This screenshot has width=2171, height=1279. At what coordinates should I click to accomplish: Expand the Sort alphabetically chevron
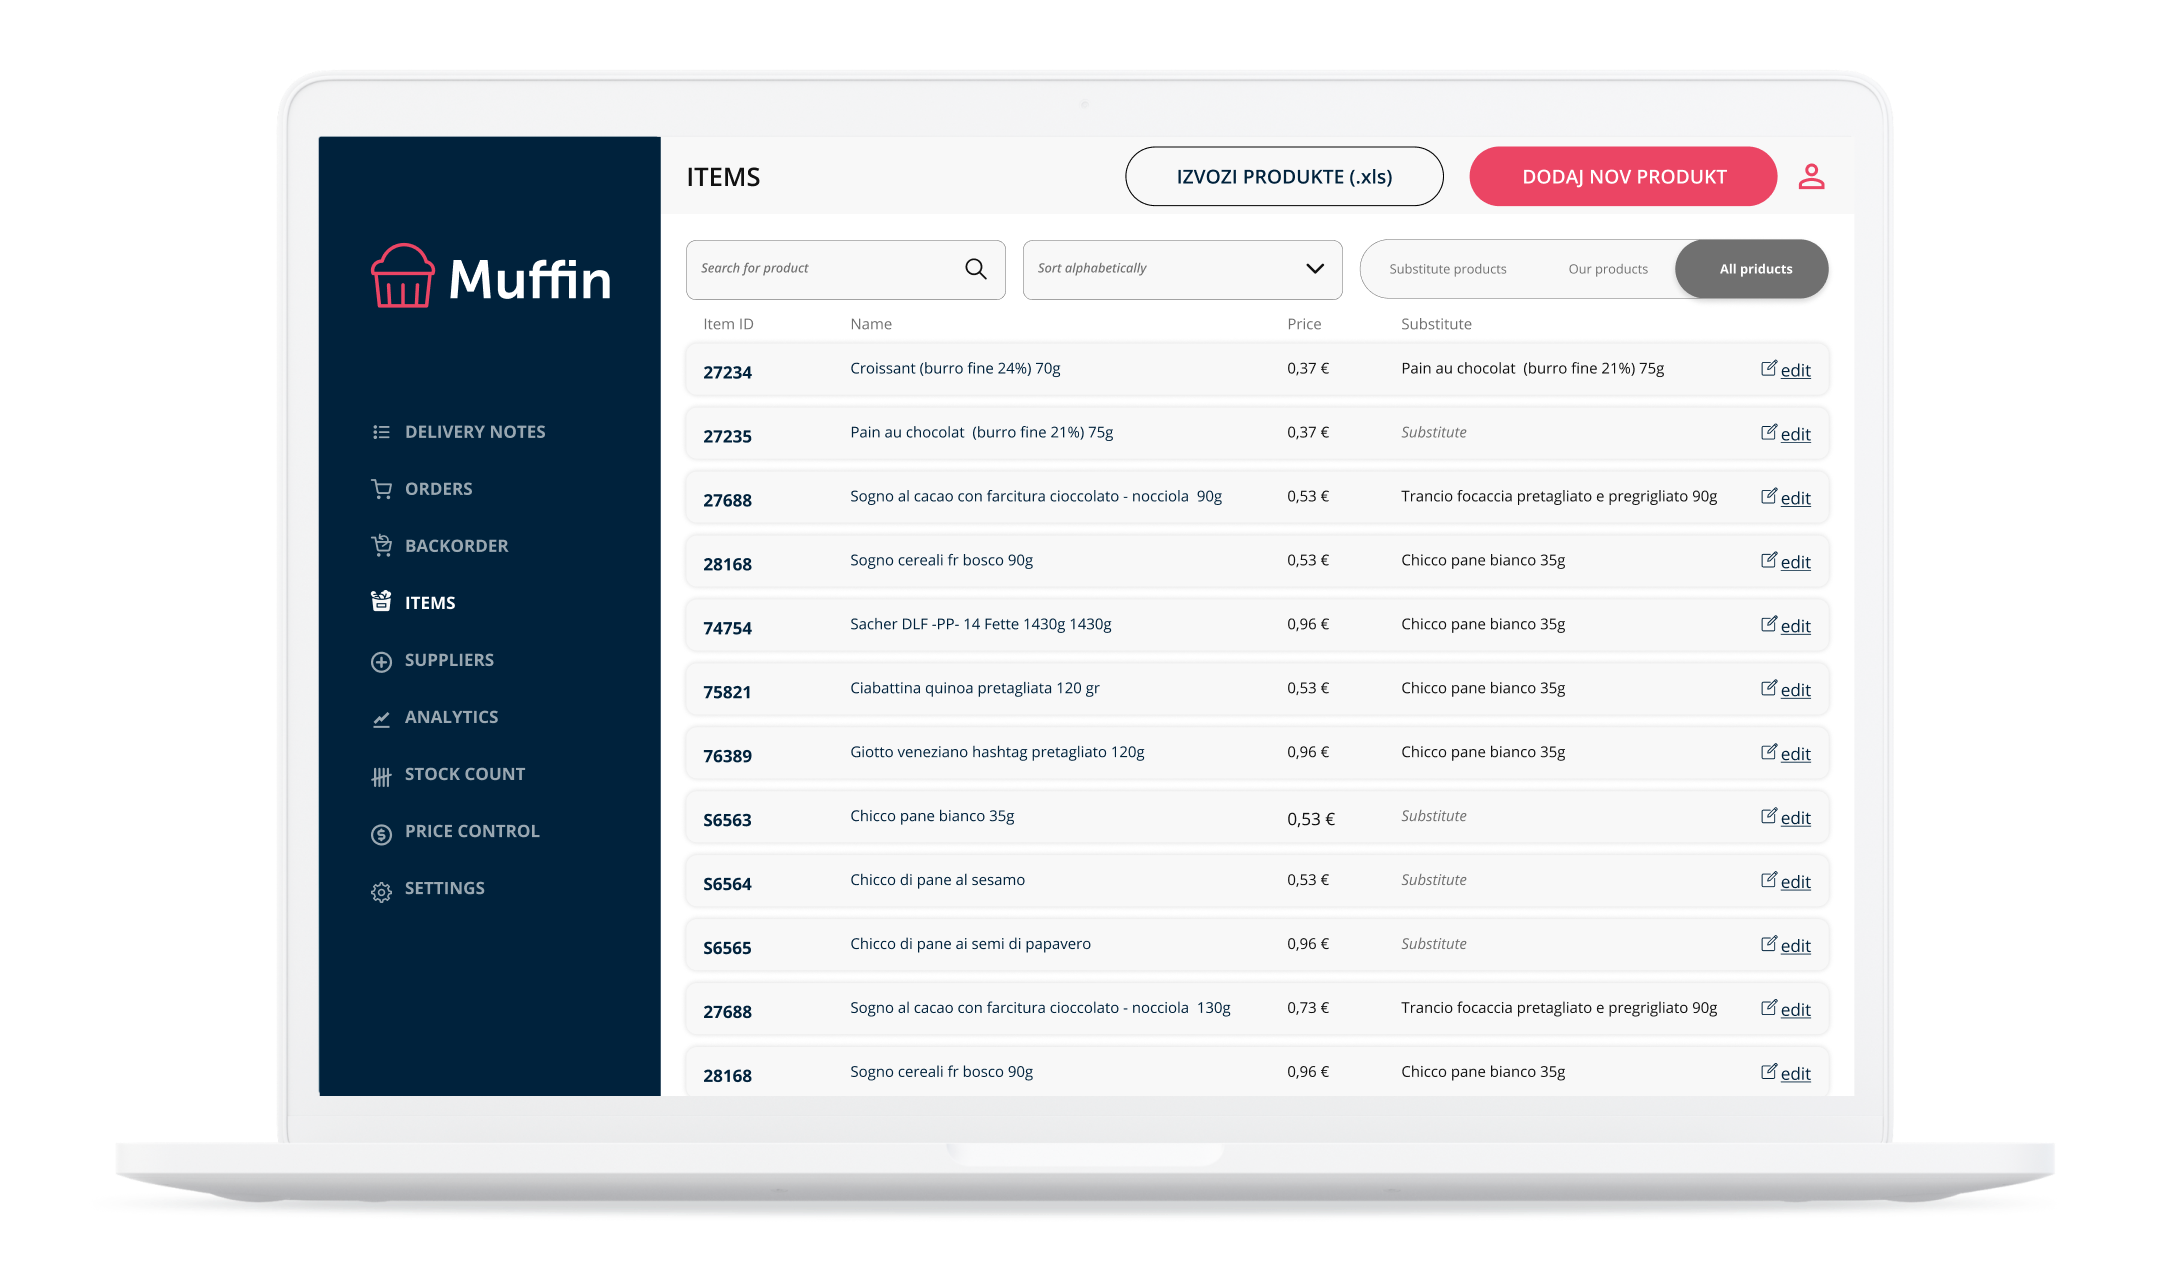click(x=1314, y=269)
